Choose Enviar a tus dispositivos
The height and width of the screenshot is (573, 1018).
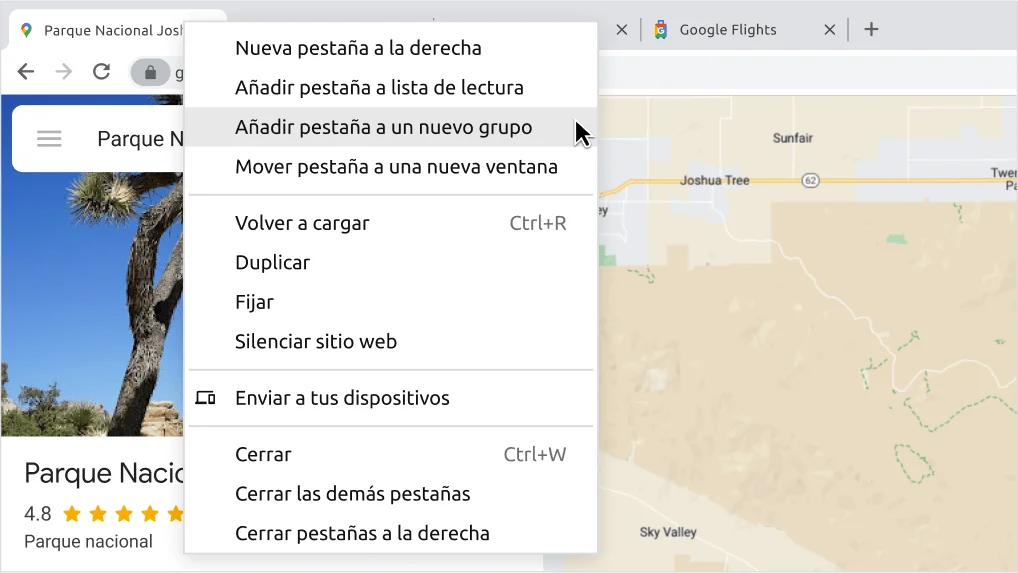[390, 398]
